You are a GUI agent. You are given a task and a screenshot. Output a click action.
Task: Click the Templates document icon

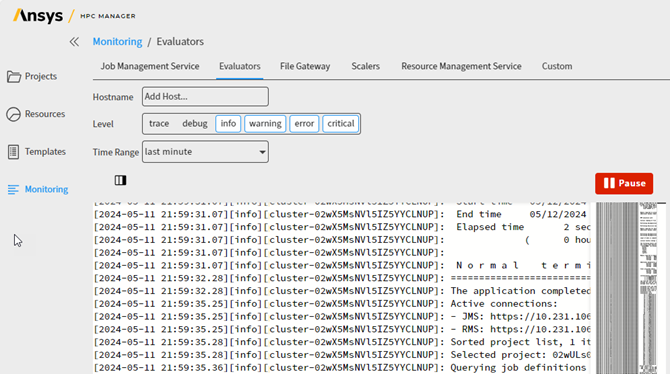pos(13,152)
